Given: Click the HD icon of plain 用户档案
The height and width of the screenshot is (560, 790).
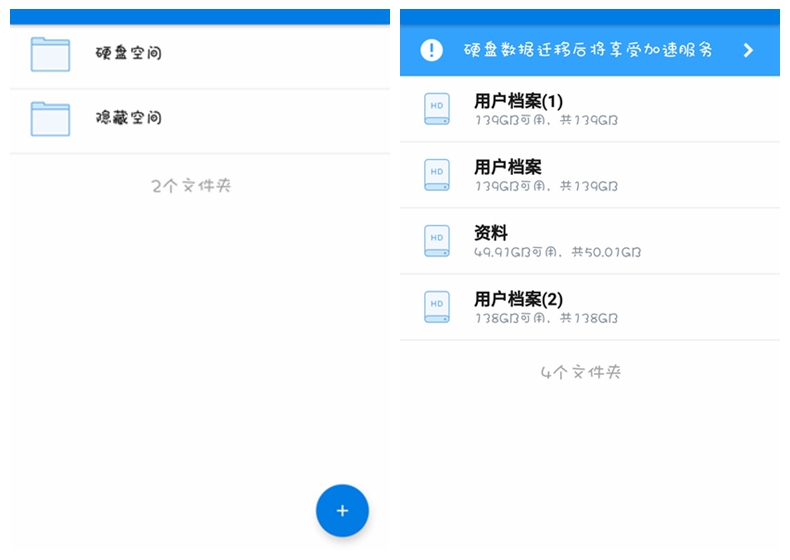Looking at the screenshot, I should click(437, 174).
